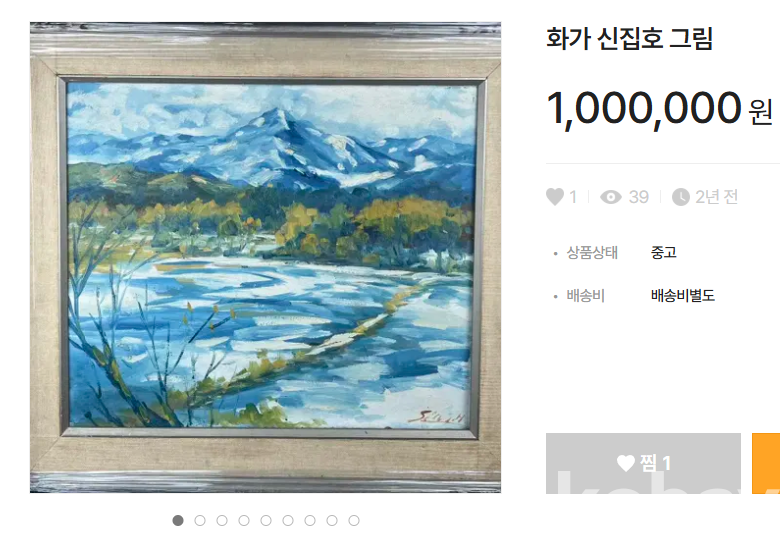The image size is (780, 546).
Task: Click the product title 화가 신집호 그림
Action: click(629, 38)
